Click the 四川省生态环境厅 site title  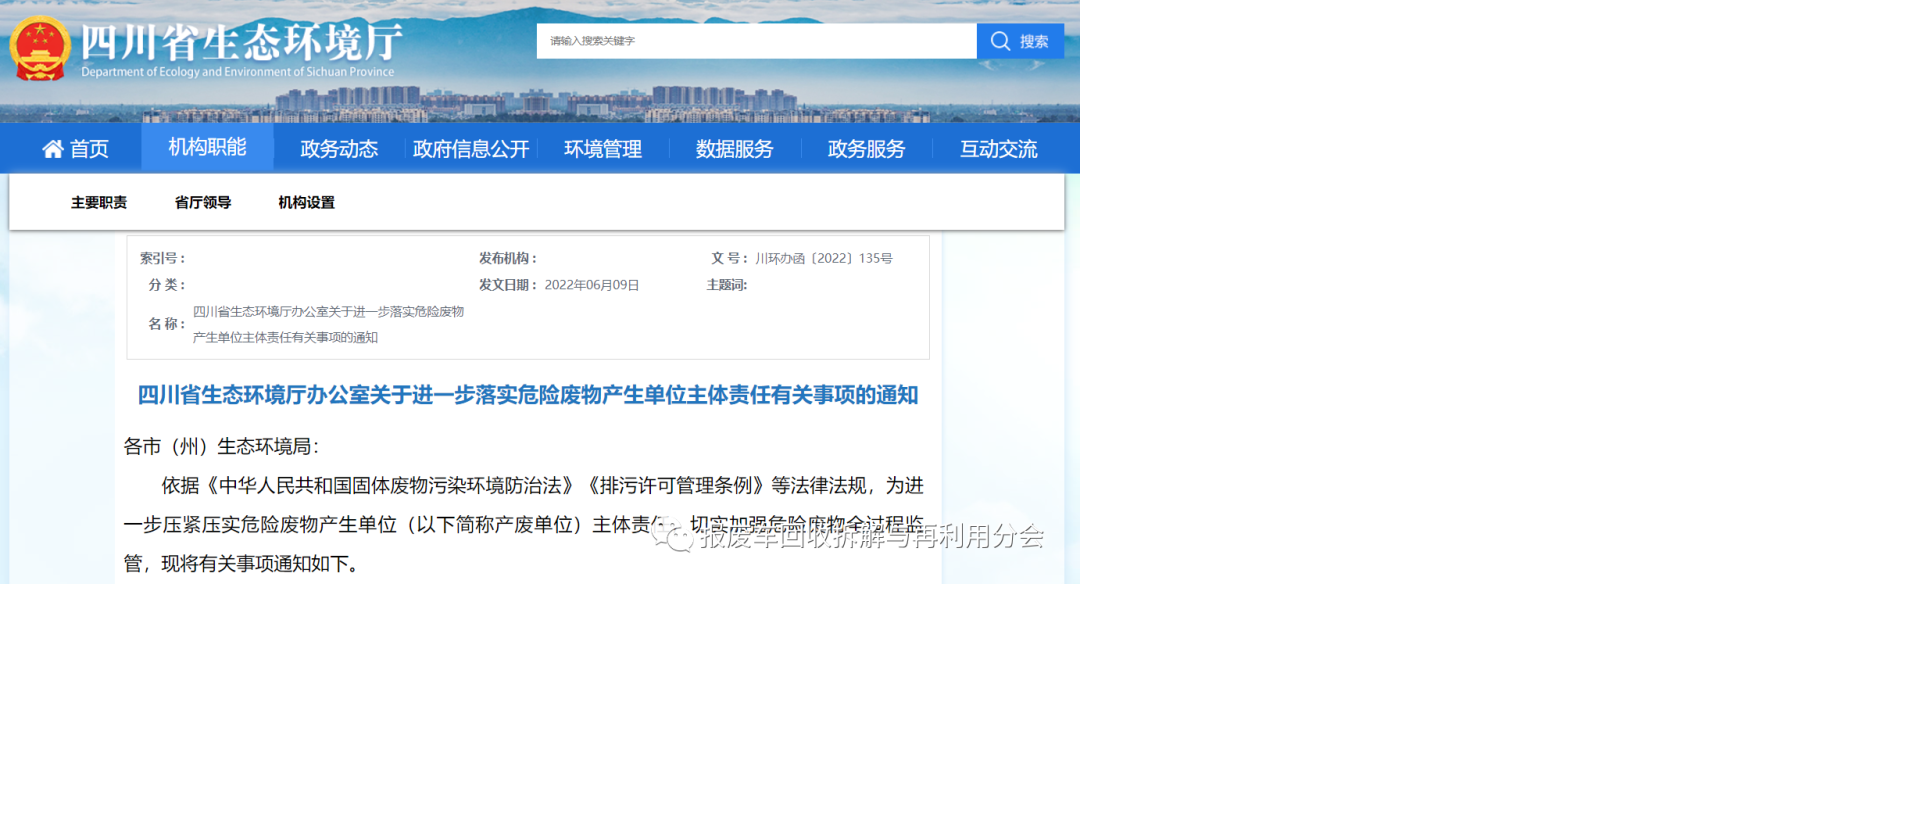[241, 43]
